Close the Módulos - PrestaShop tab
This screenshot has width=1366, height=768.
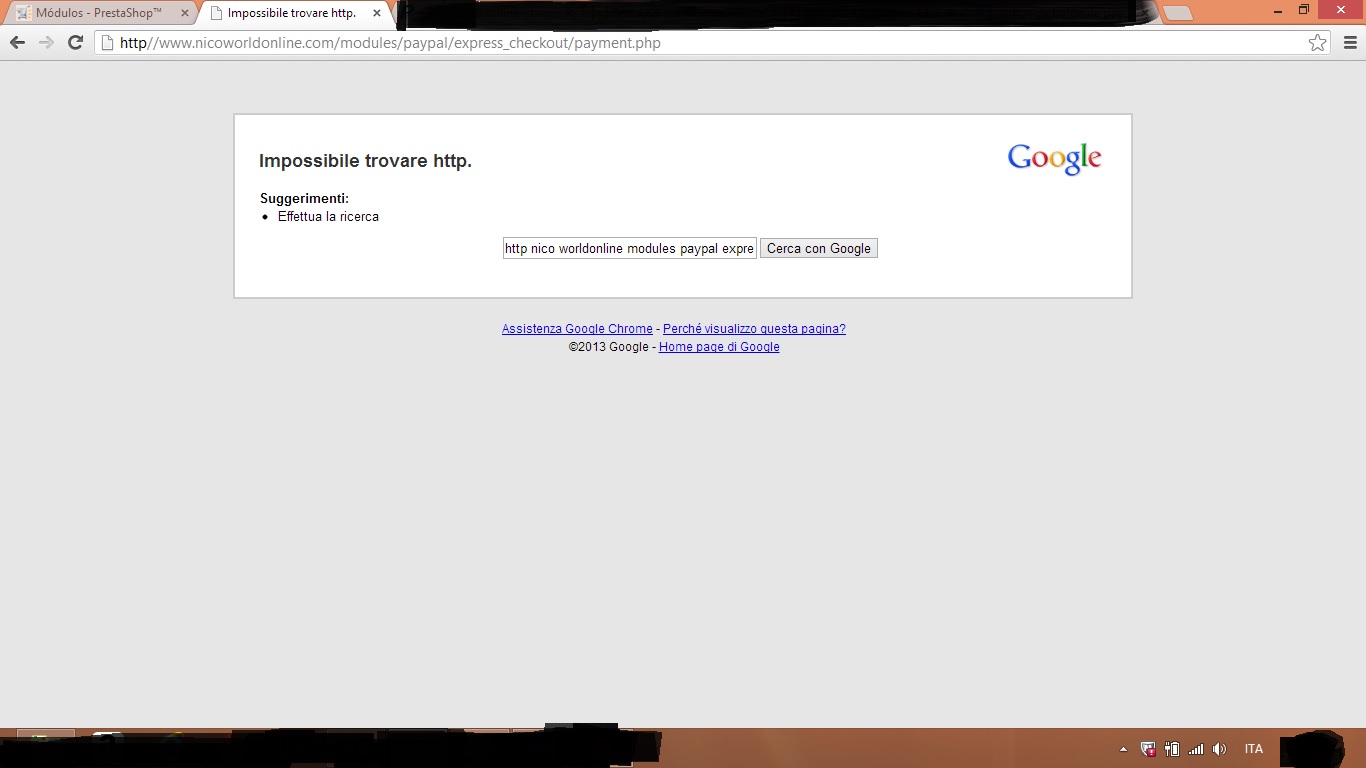[185, 13]
